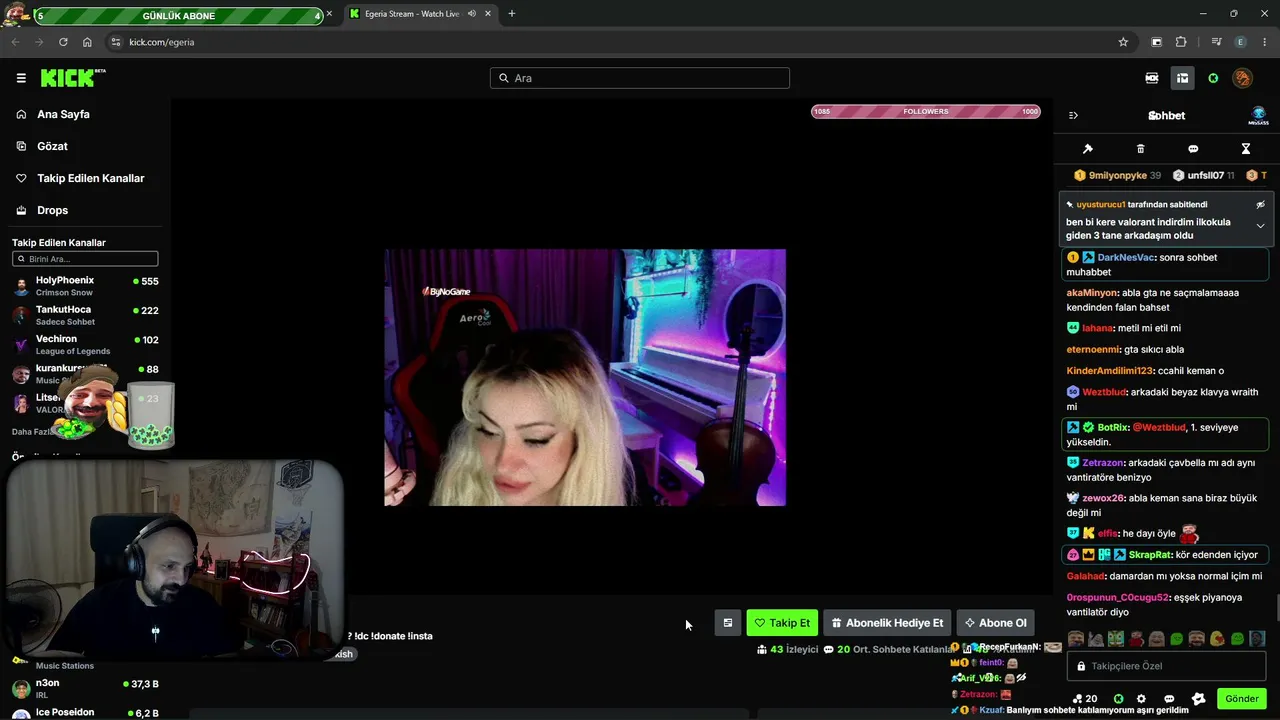The image size is (1280, 720).
Task: Hide the pinned message with the eye icon
Action: pyautogui.click(x=1260, y=204)
